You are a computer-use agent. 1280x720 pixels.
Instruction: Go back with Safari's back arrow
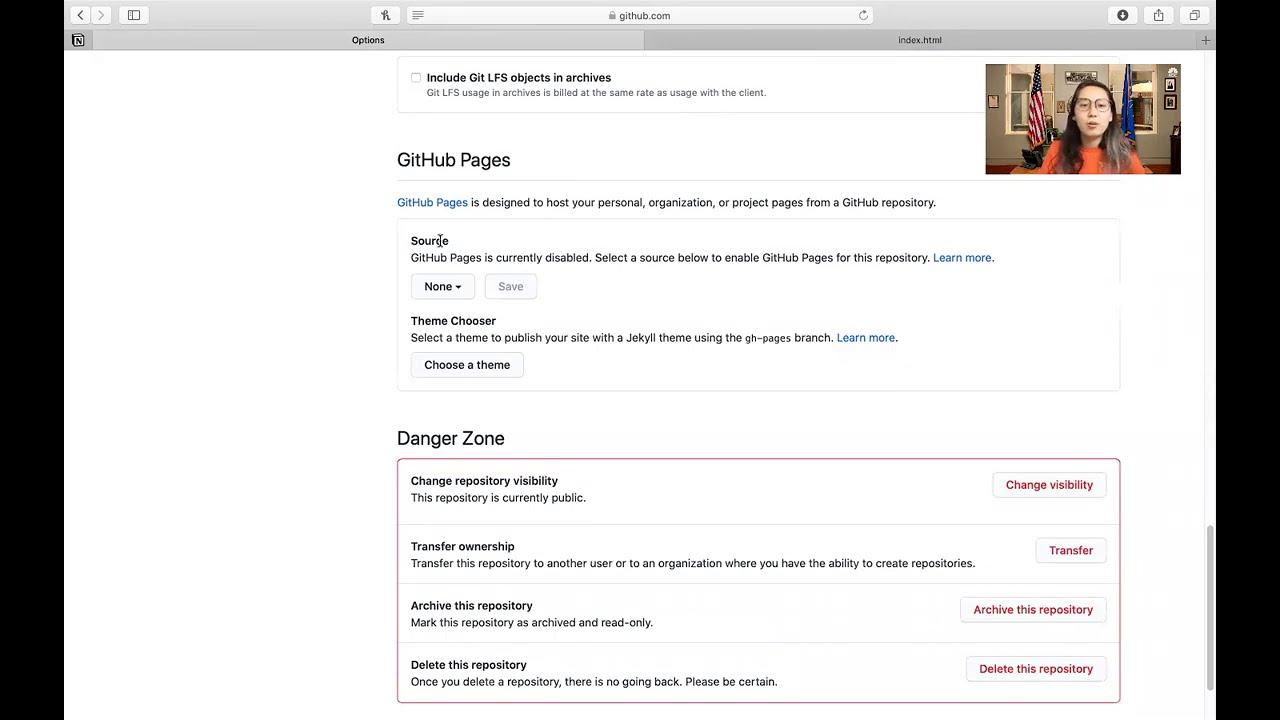80,15
